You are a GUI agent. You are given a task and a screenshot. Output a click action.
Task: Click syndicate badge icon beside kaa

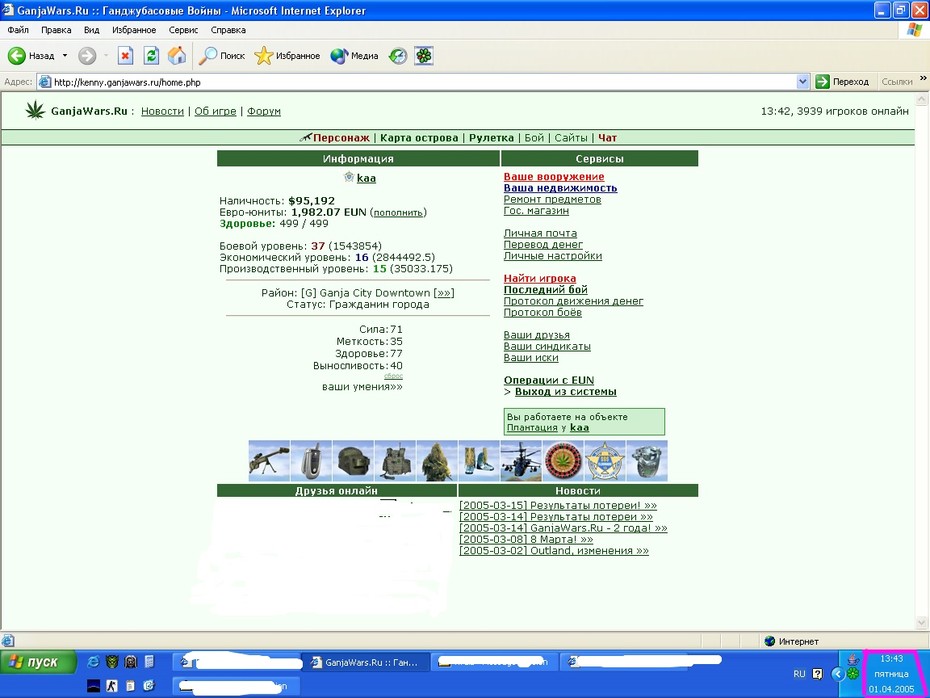(349, 177)
